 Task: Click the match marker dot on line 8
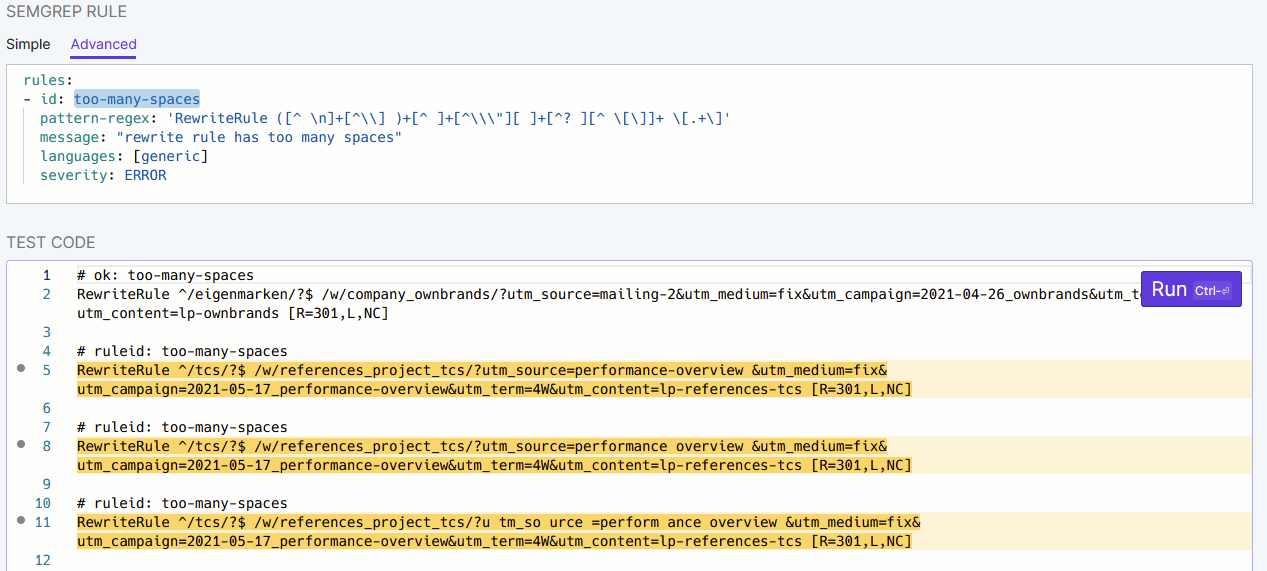pos(21,444)
